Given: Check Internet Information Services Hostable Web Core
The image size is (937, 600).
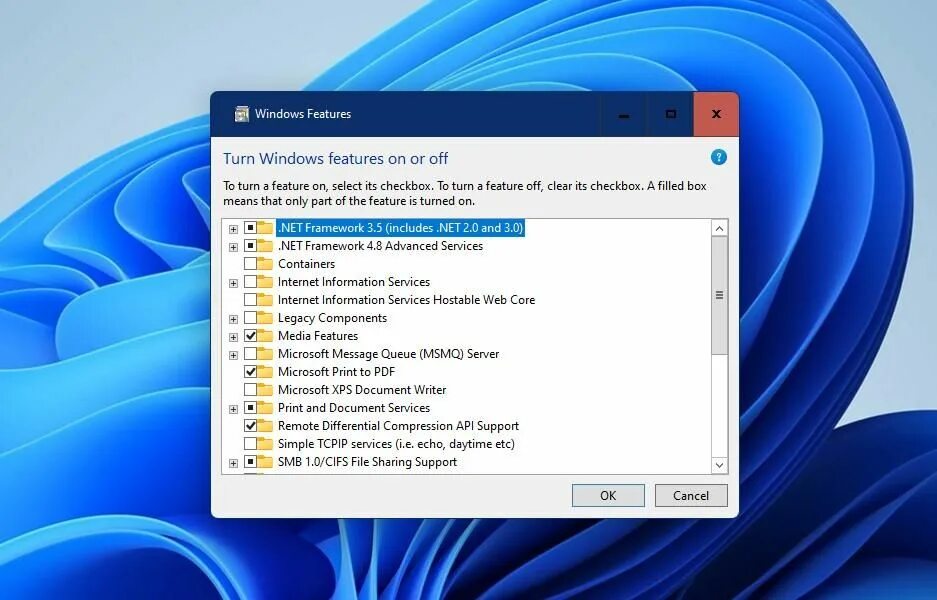Looking at the screenshot, I should pos(250,299).
